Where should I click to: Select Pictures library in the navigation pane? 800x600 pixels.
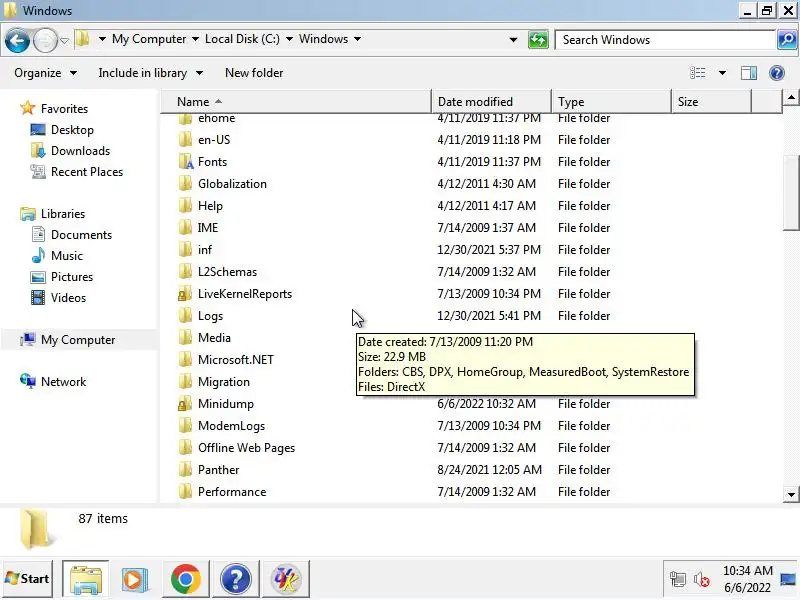coord(72,277)
